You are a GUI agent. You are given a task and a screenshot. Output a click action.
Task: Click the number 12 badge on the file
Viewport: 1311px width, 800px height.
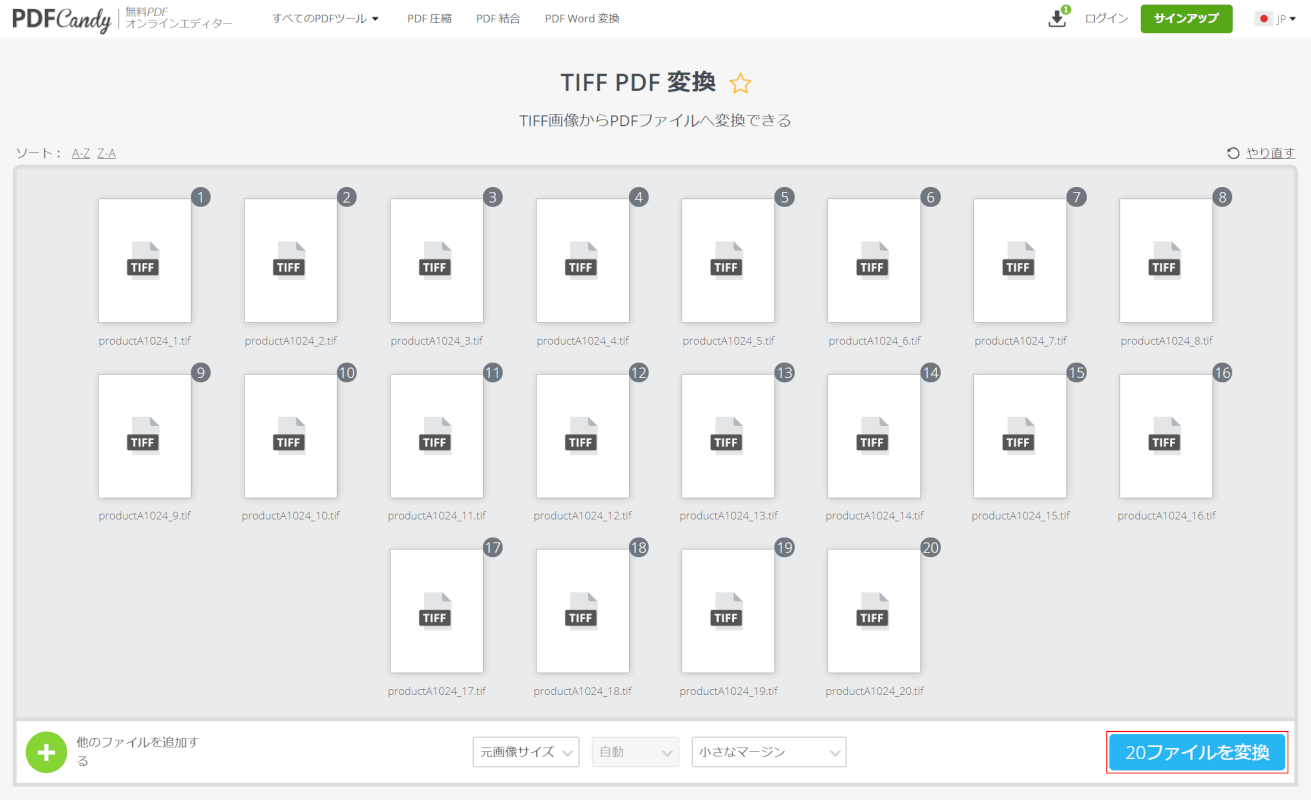(639, 373)
